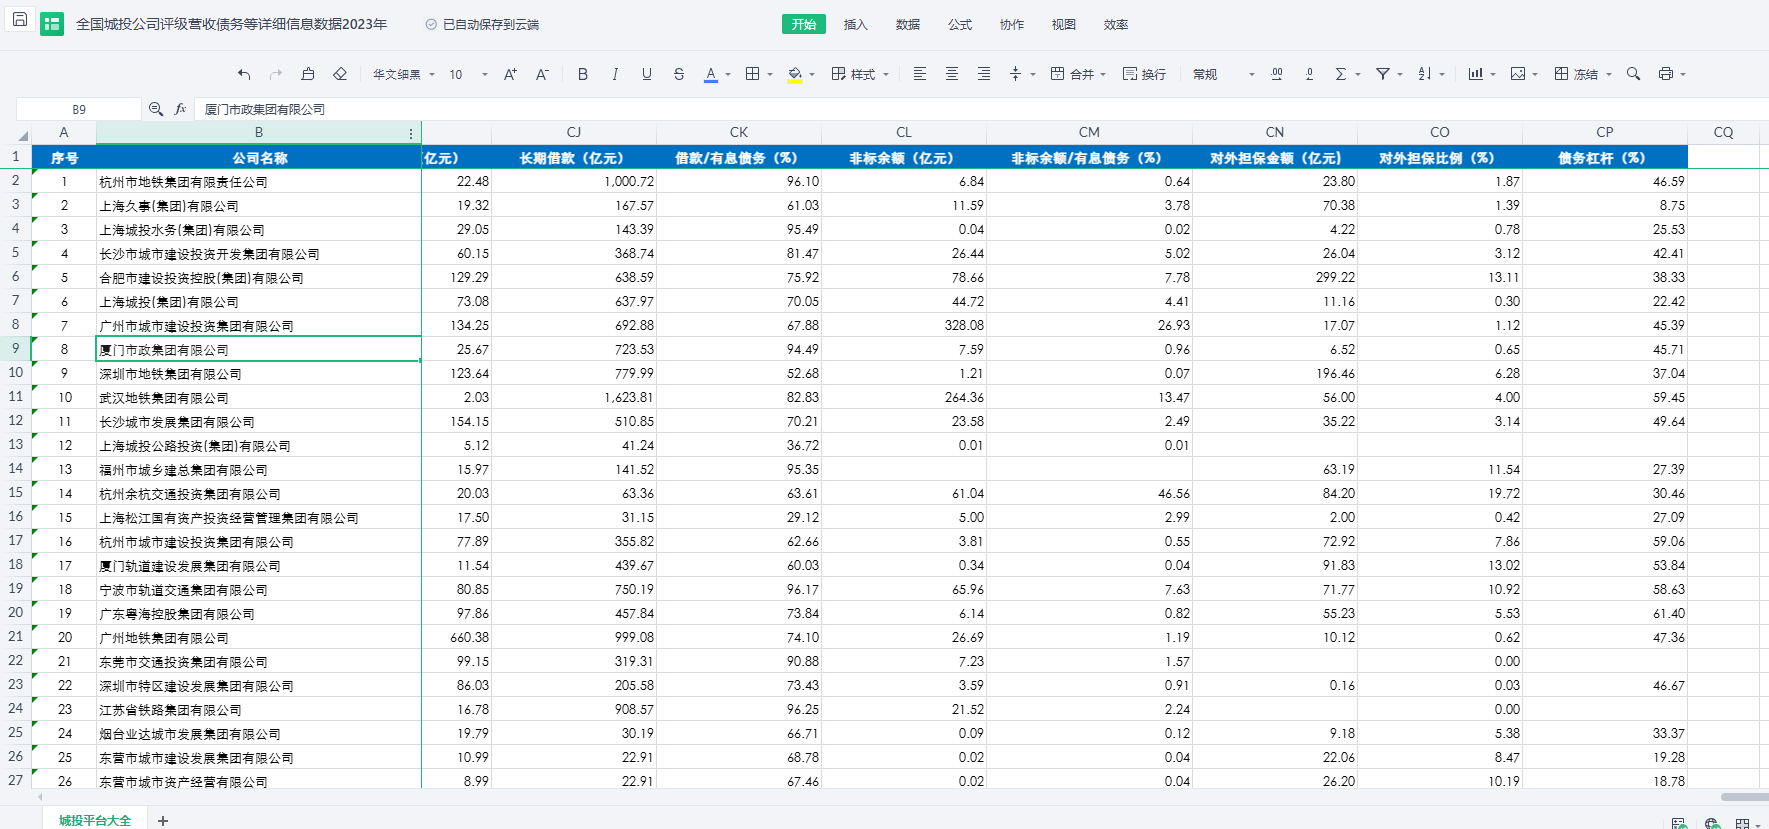
Task: Expand the 冻结 freeze dropdown arrow
Action: 1609,74
